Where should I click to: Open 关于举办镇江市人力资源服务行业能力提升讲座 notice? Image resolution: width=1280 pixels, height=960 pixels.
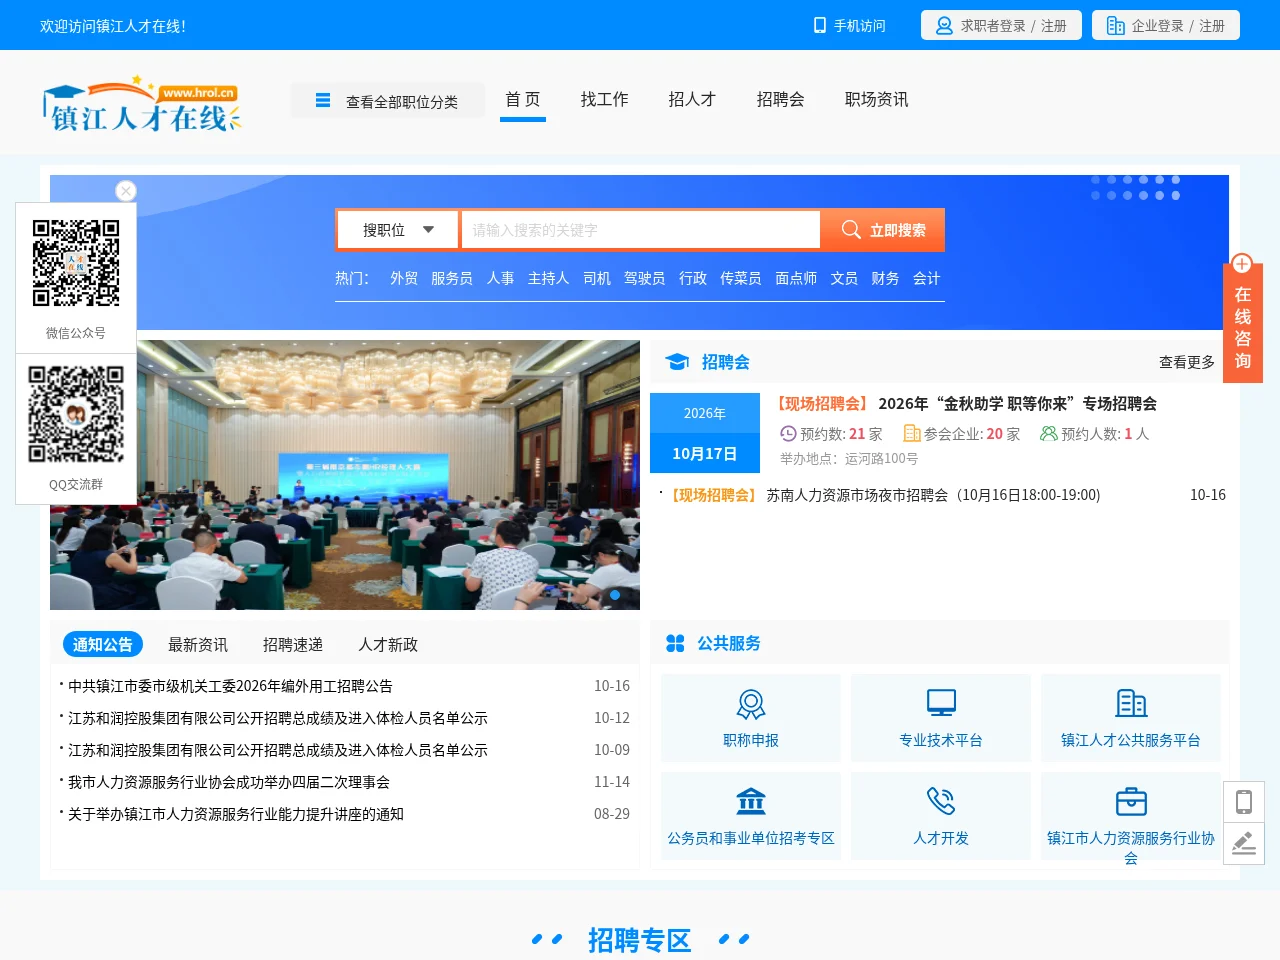(236, 814)
